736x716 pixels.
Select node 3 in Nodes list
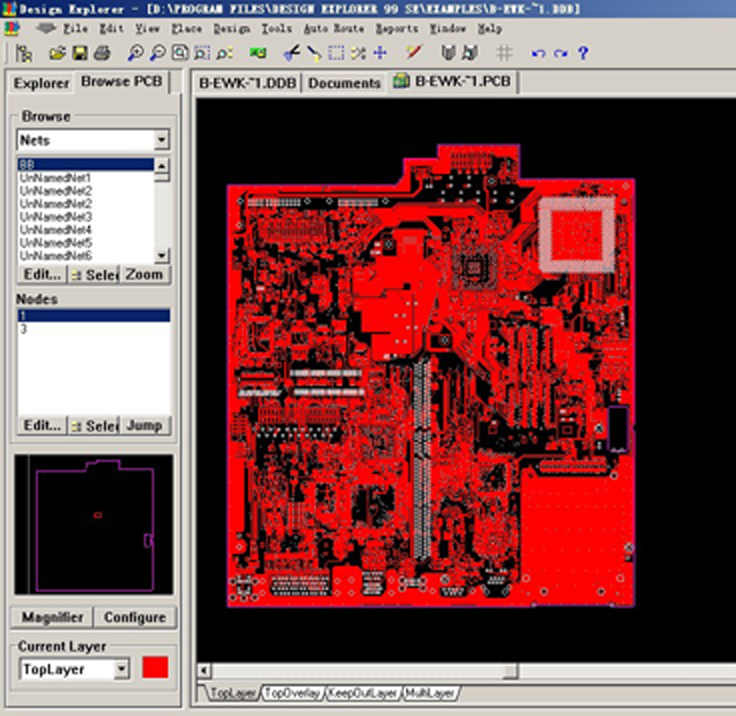(x=94, y=329)
